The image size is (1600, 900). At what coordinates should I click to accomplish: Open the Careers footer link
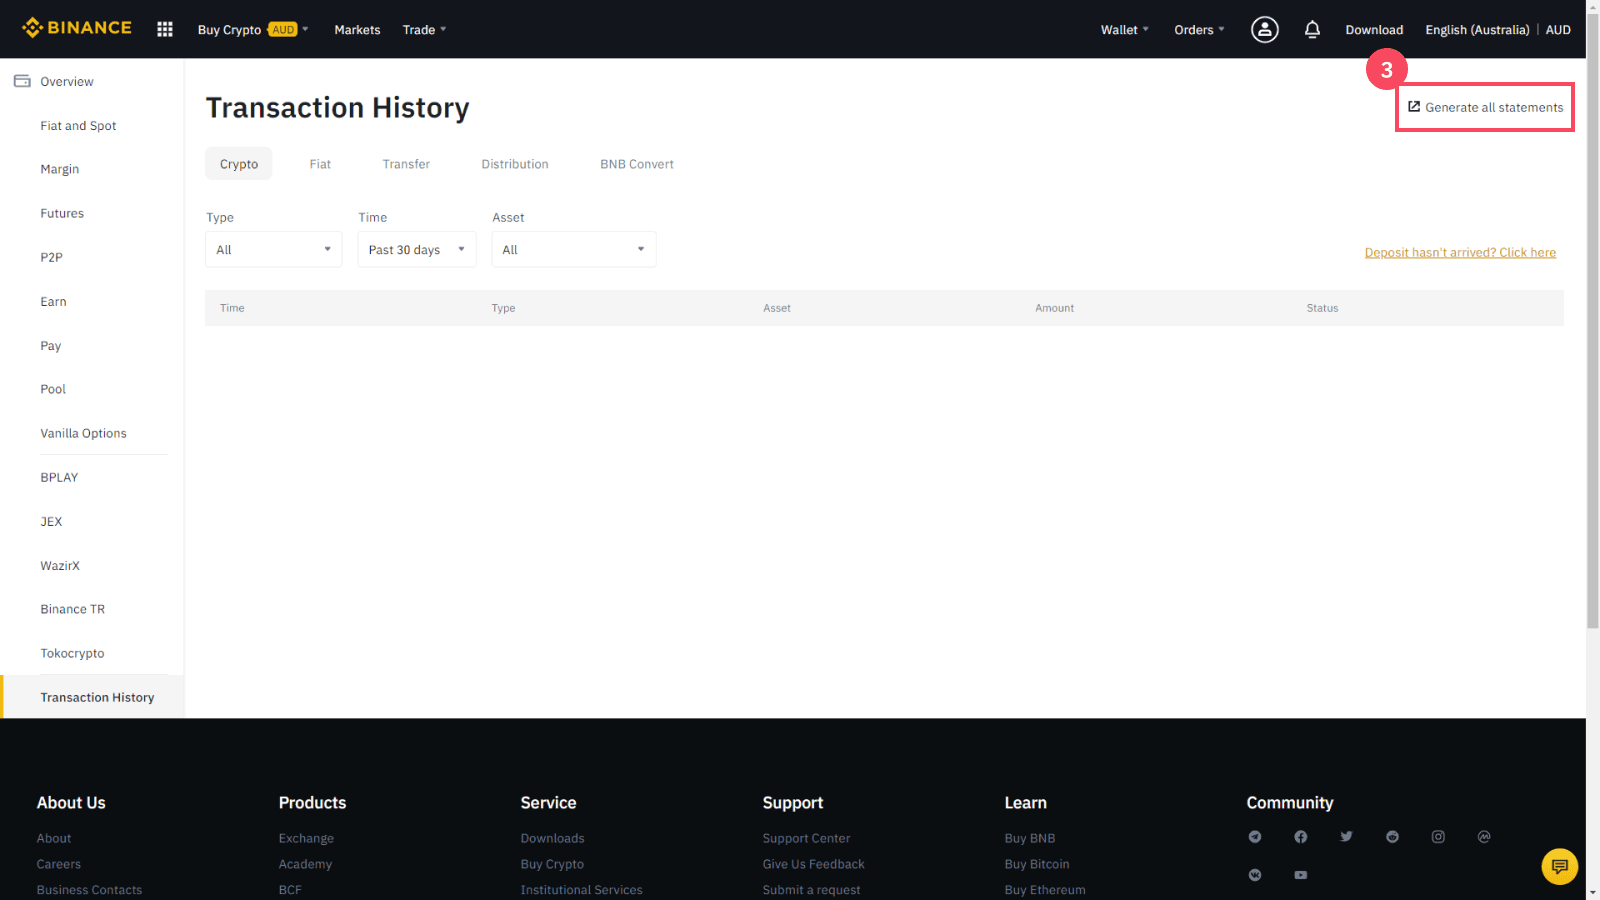59,864
